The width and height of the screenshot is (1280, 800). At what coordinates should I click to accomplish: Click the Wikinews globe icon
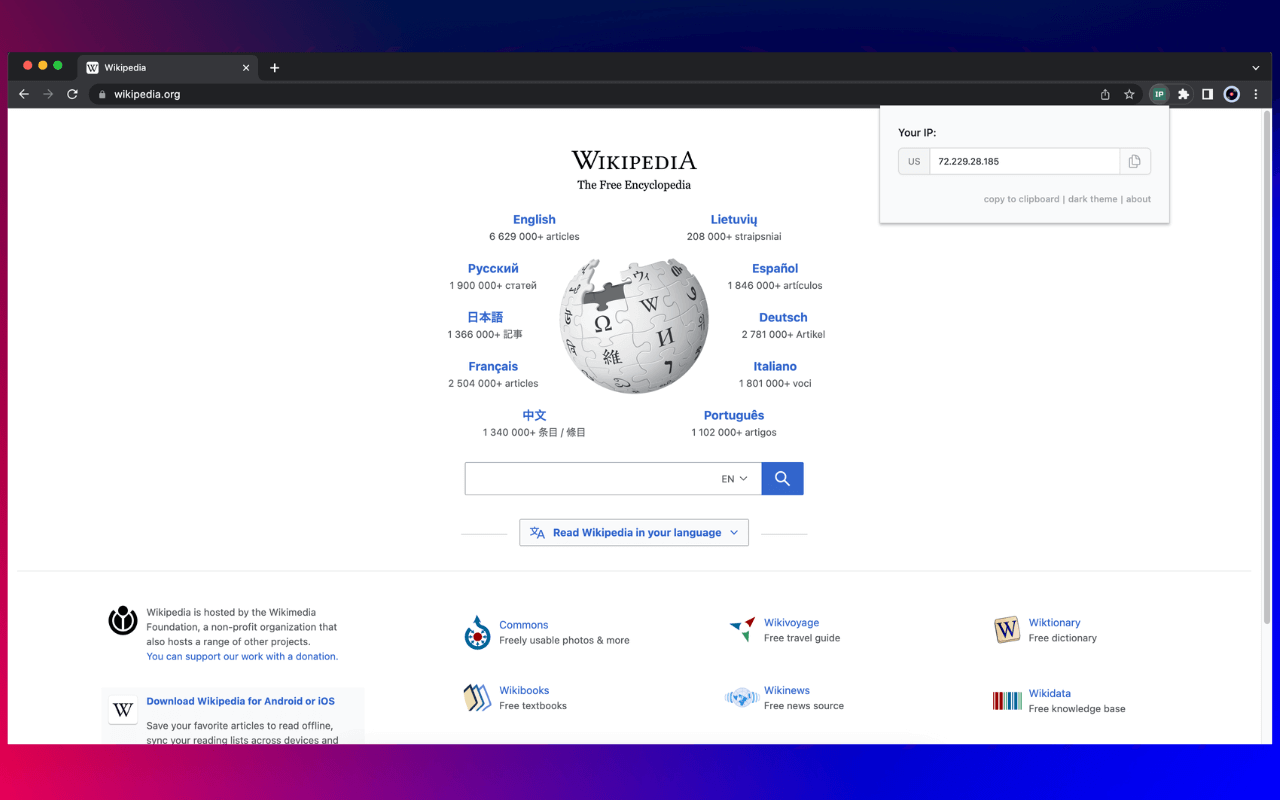(741, 698)
